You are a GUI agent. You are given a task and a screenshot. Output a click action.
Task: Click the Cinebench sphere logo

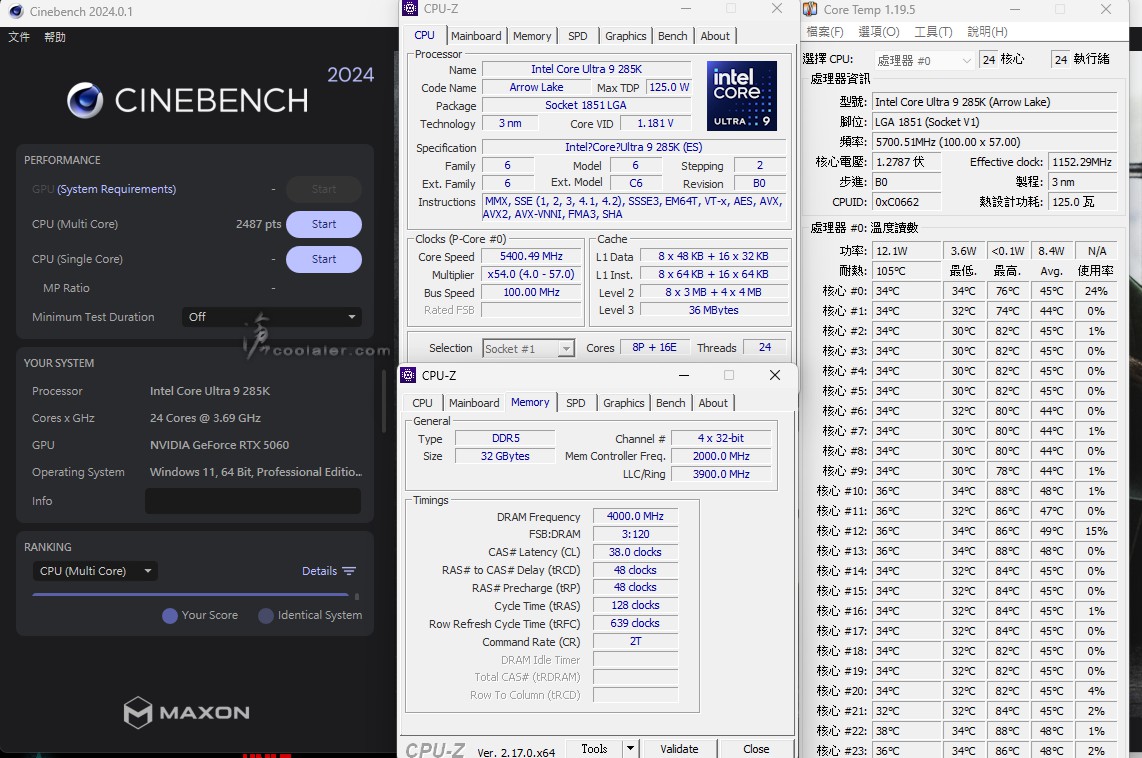[x=86, y=100]
